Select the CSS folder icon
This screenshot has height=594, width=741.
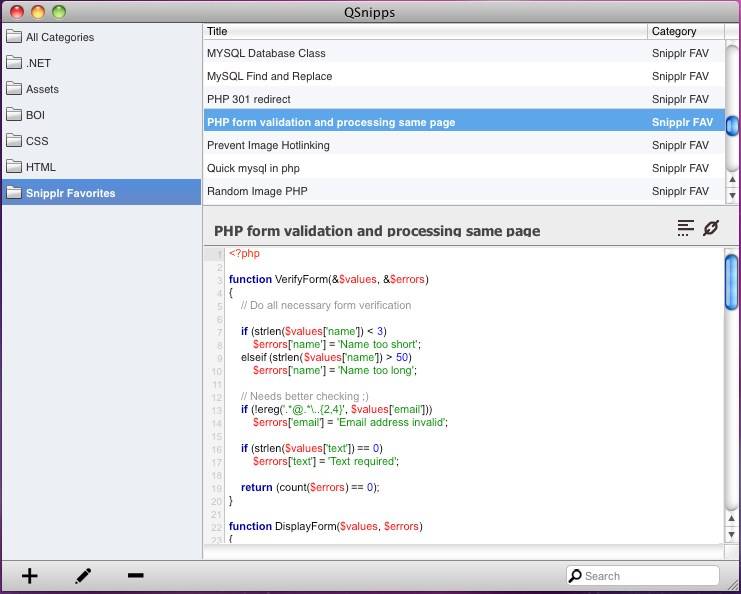[x=14, y=140]
